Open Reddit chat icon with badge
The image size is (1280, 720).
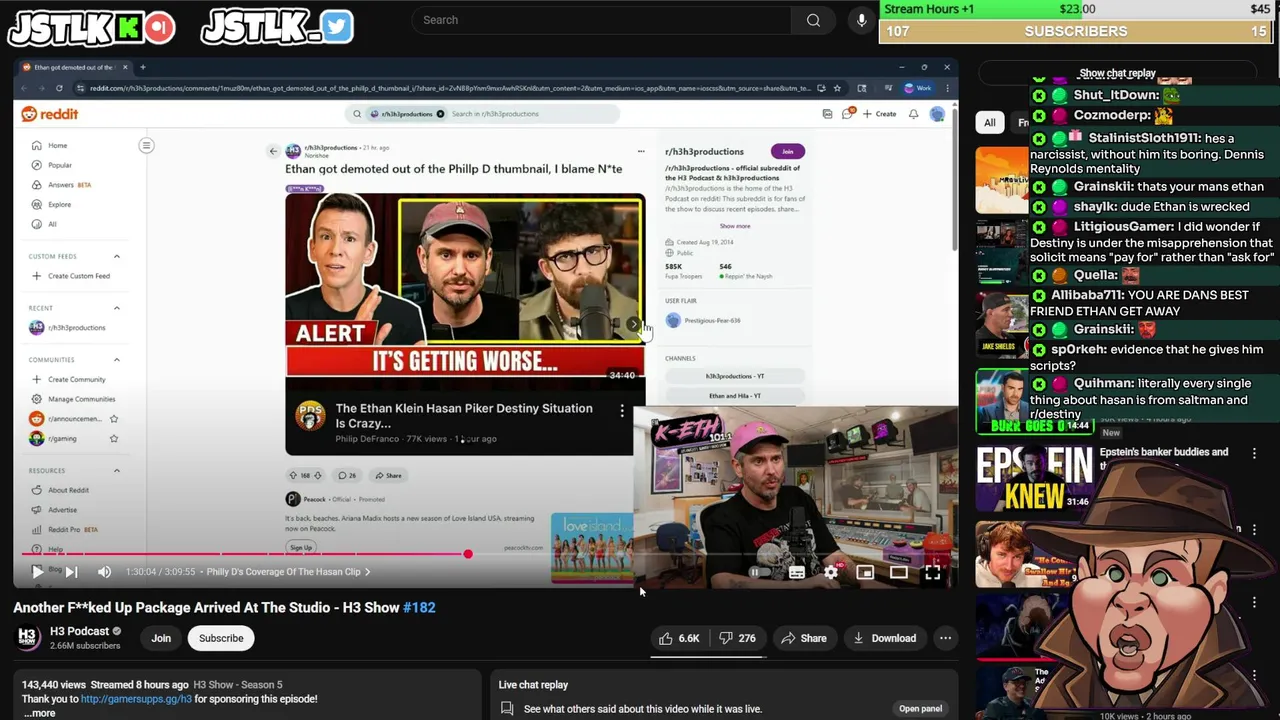pyautogui.click(x=848, y=114)
